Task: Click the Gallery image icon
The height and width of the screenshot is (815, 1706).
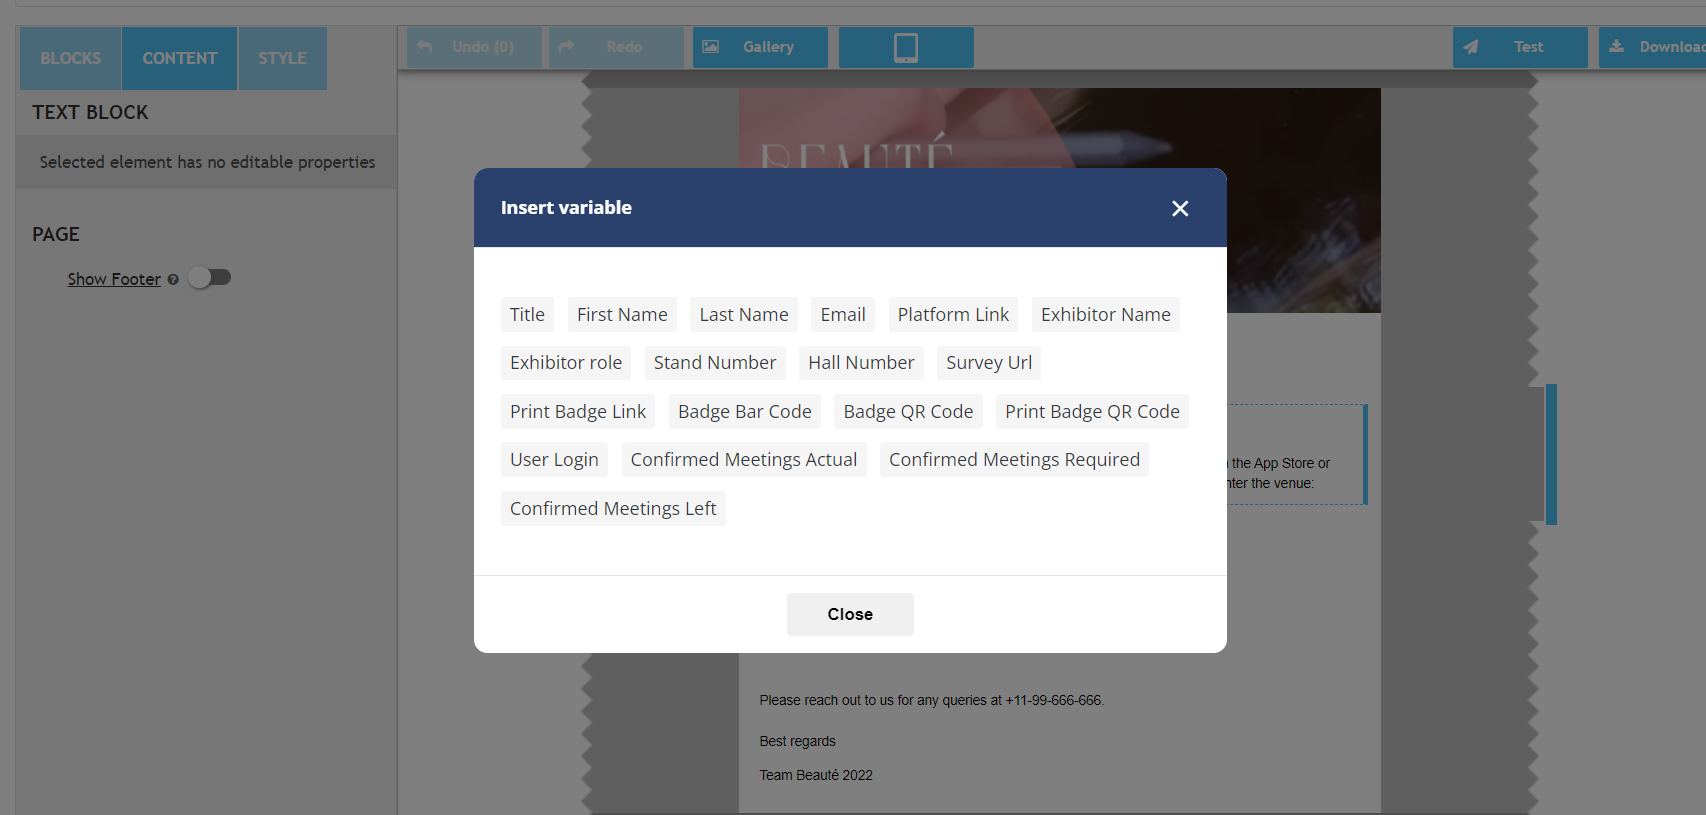Action: pyautogui.click(x=711, y=47)
